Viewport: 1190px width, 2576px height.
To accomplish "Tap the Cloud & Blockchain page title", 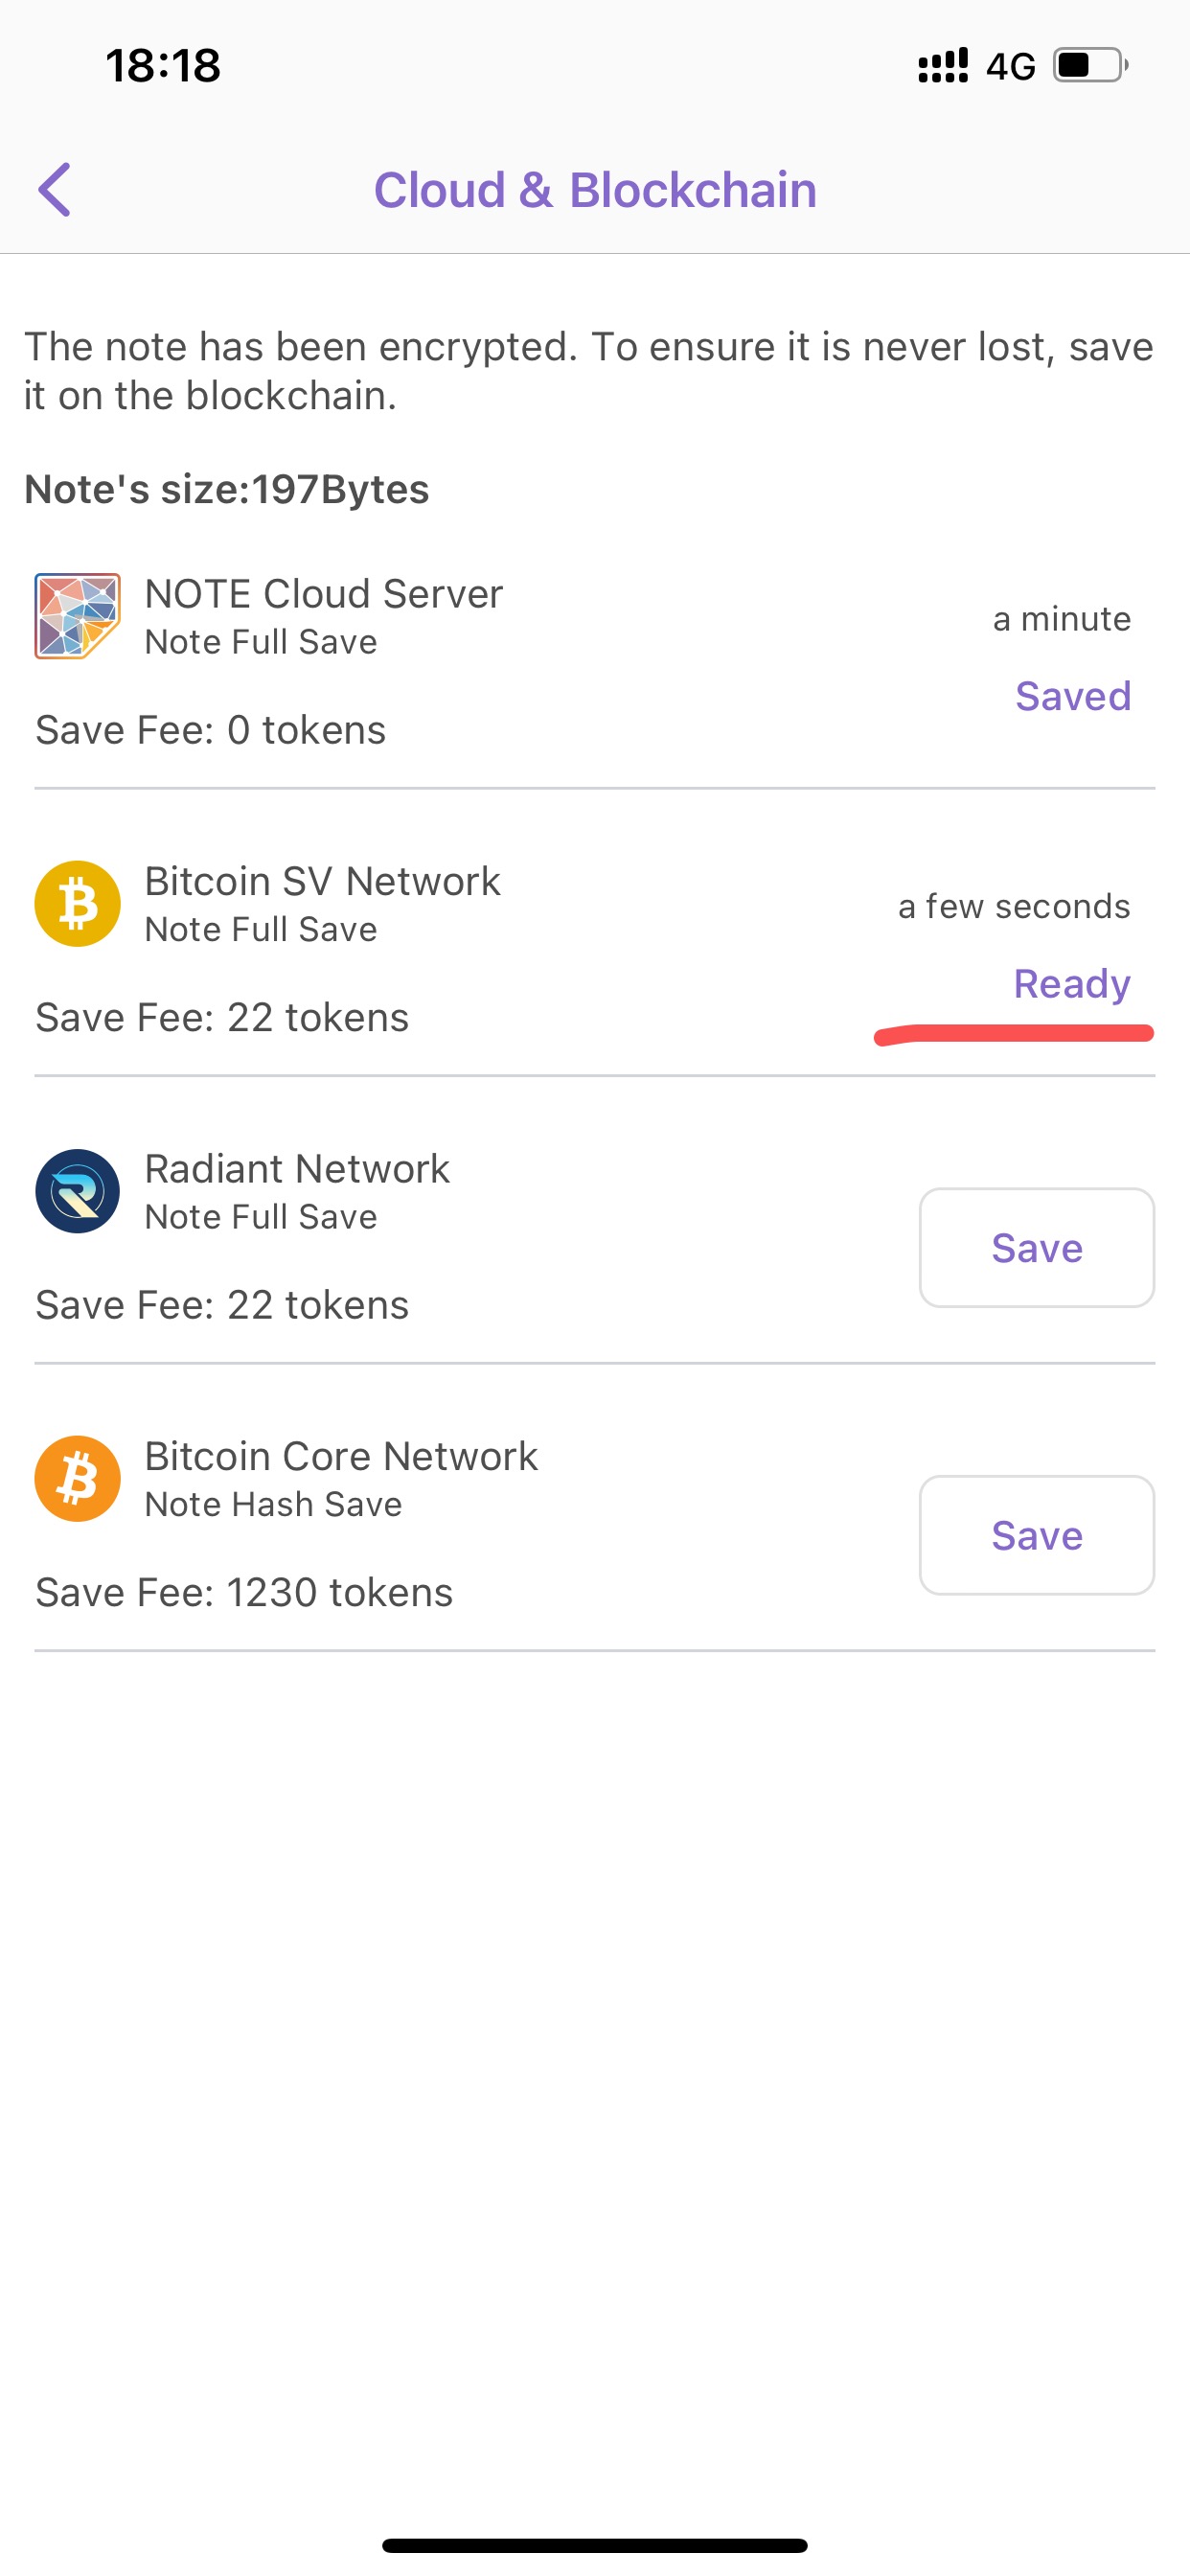I will pyautogui.click(x=595, y=190).
